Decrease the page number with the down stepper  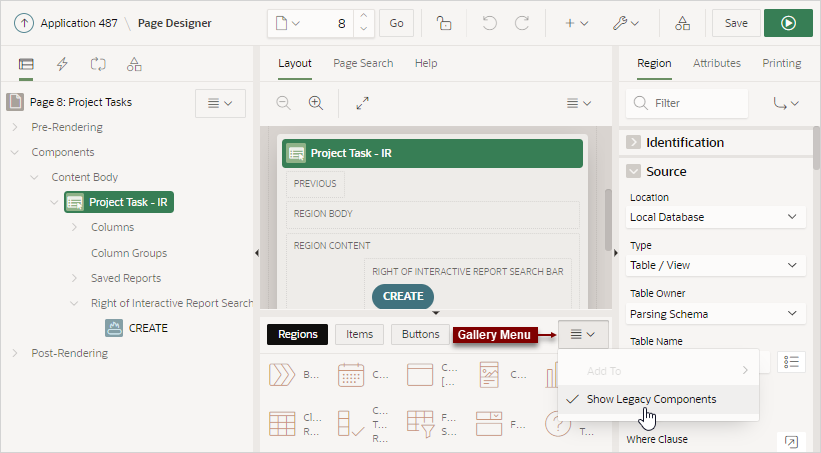tap(364, 29)
